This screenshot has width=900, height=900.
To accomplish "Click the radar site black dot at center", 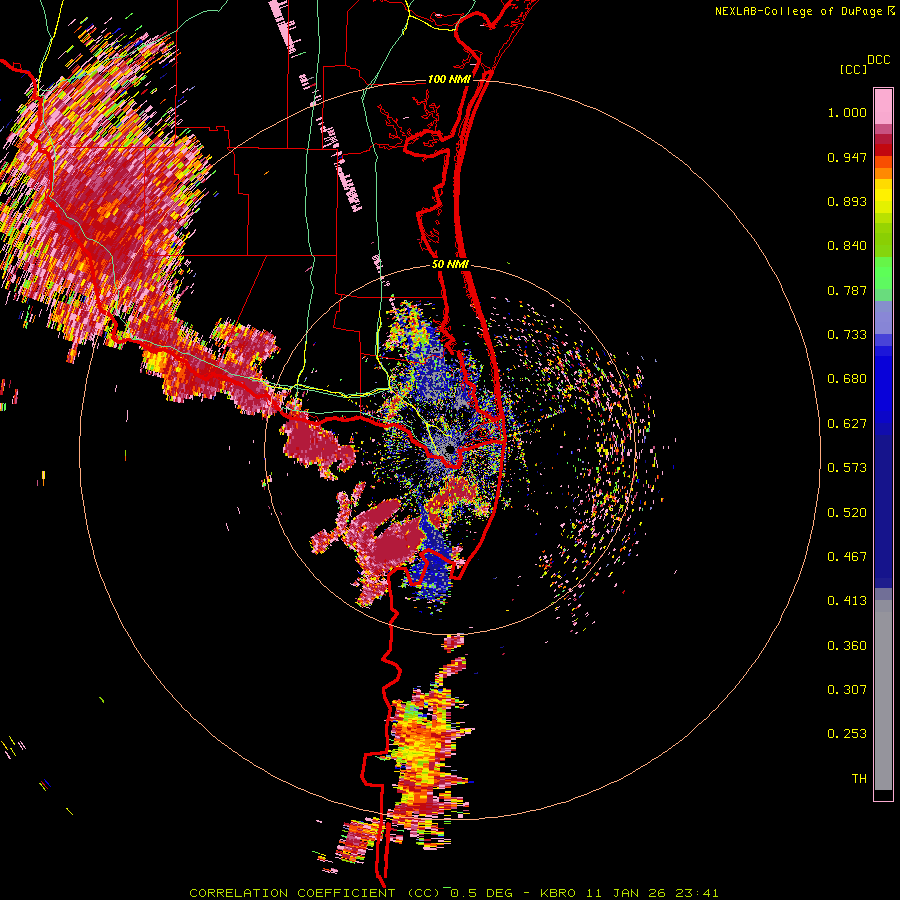I will tap(449, 448).
